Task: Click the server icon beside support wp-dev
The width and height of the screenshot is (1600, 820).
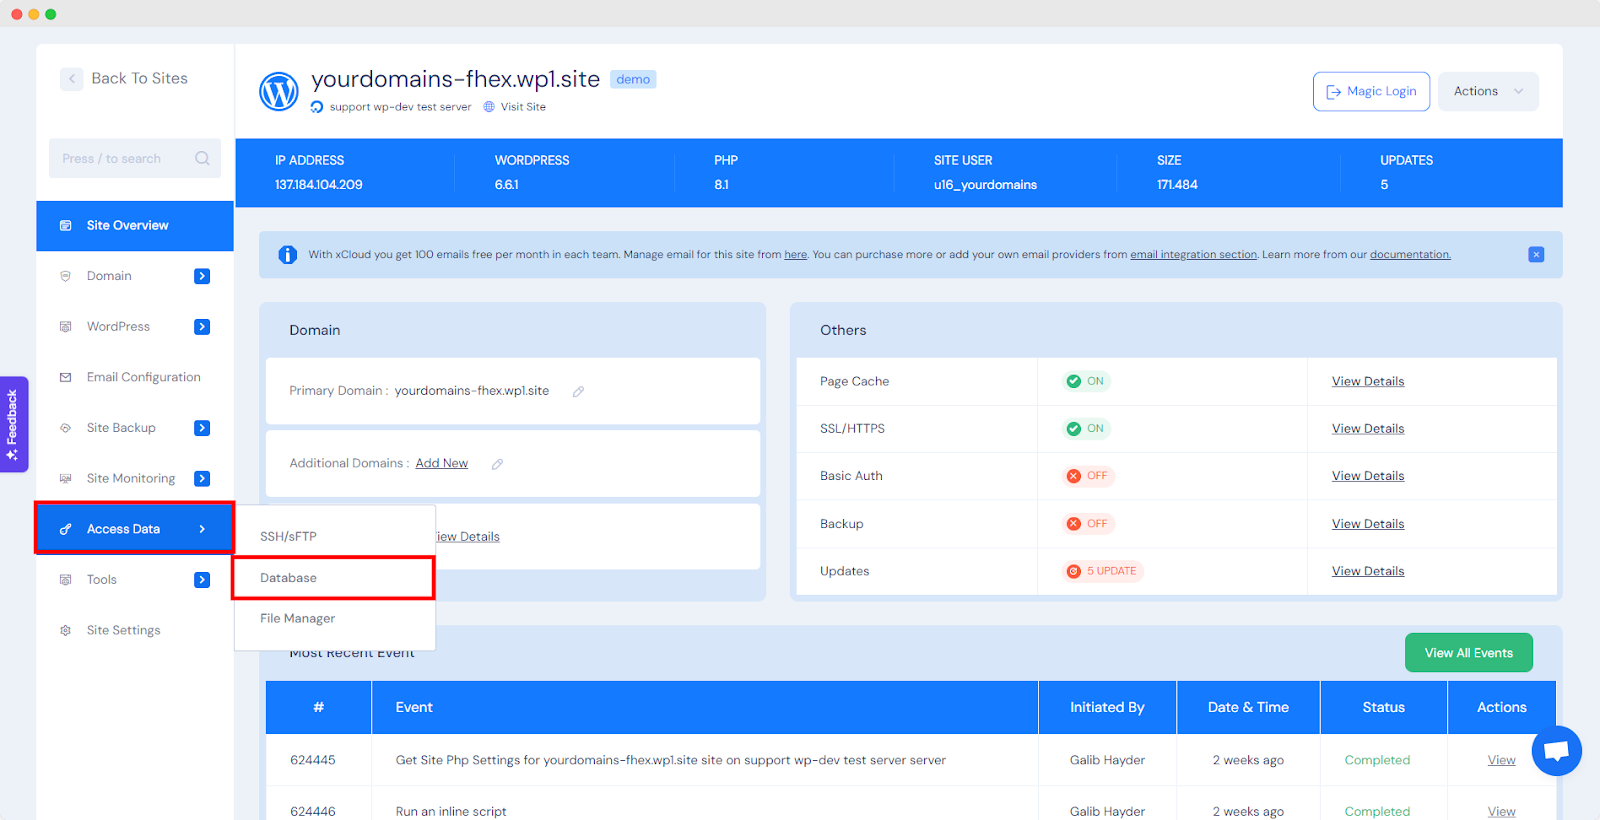Action: point(317,107)
